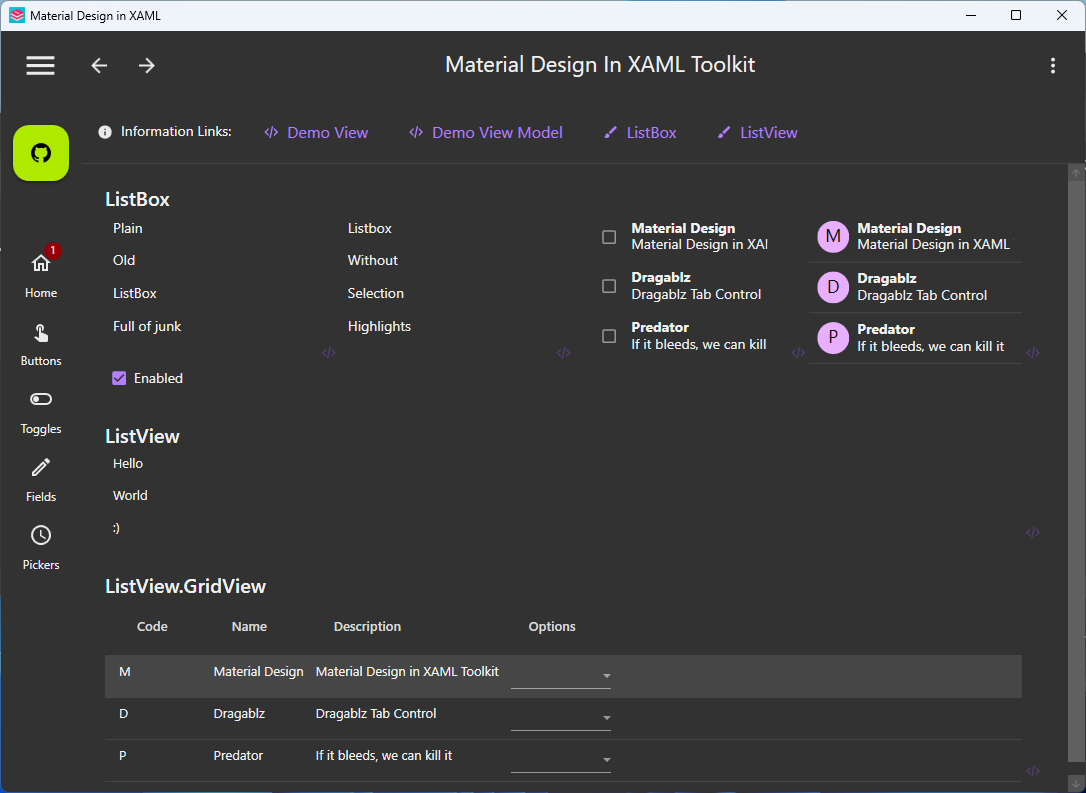The image size is (1086, 793).
Task: Click the Material Design app icon in title bar
Action: [17, 15]
